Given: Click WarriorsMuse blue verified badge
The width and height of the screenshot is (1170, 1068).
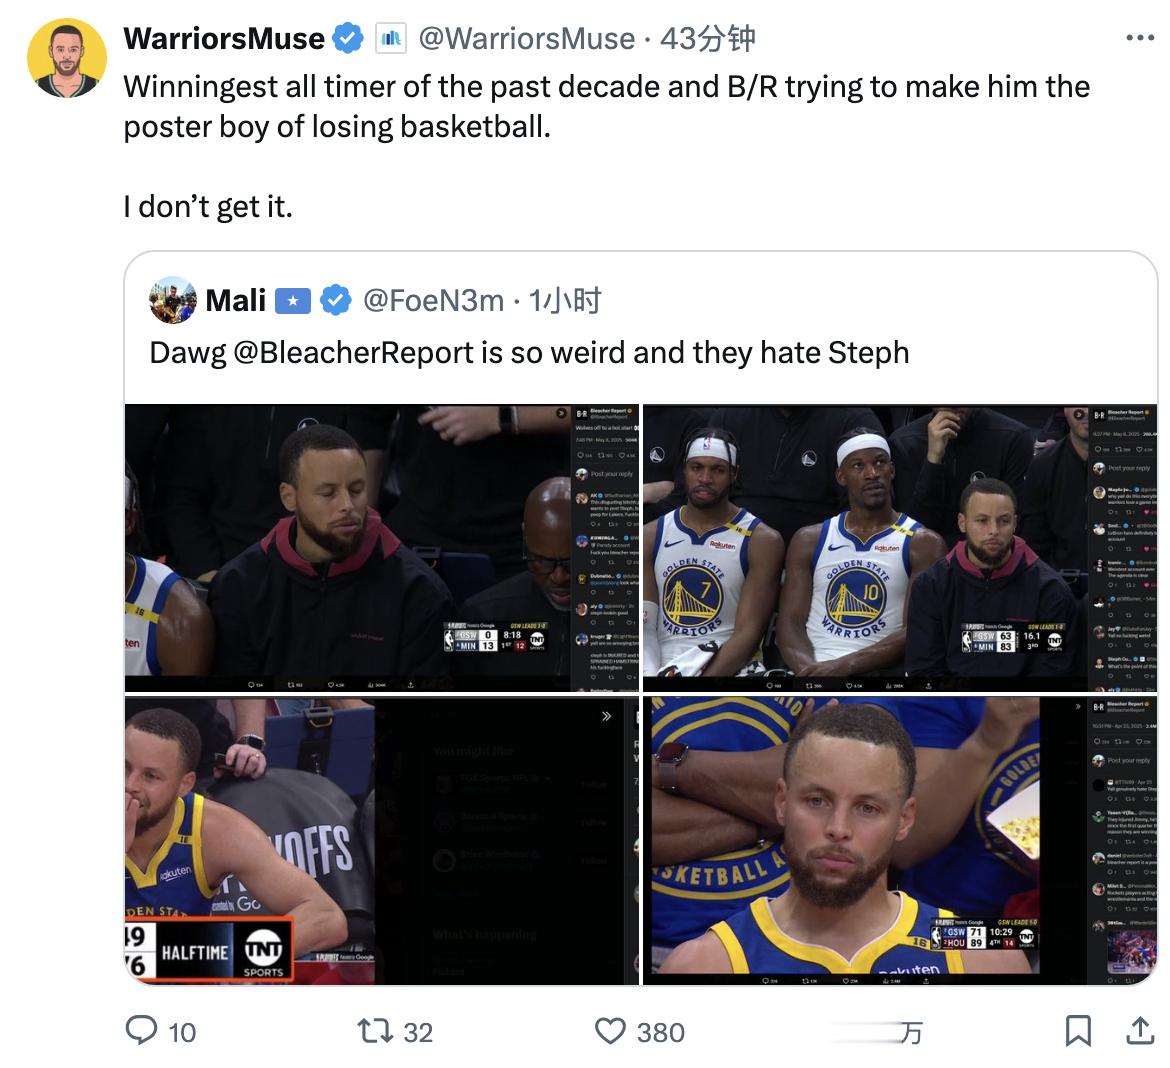Looking at the screenshot, I should [x=348, y=38].
